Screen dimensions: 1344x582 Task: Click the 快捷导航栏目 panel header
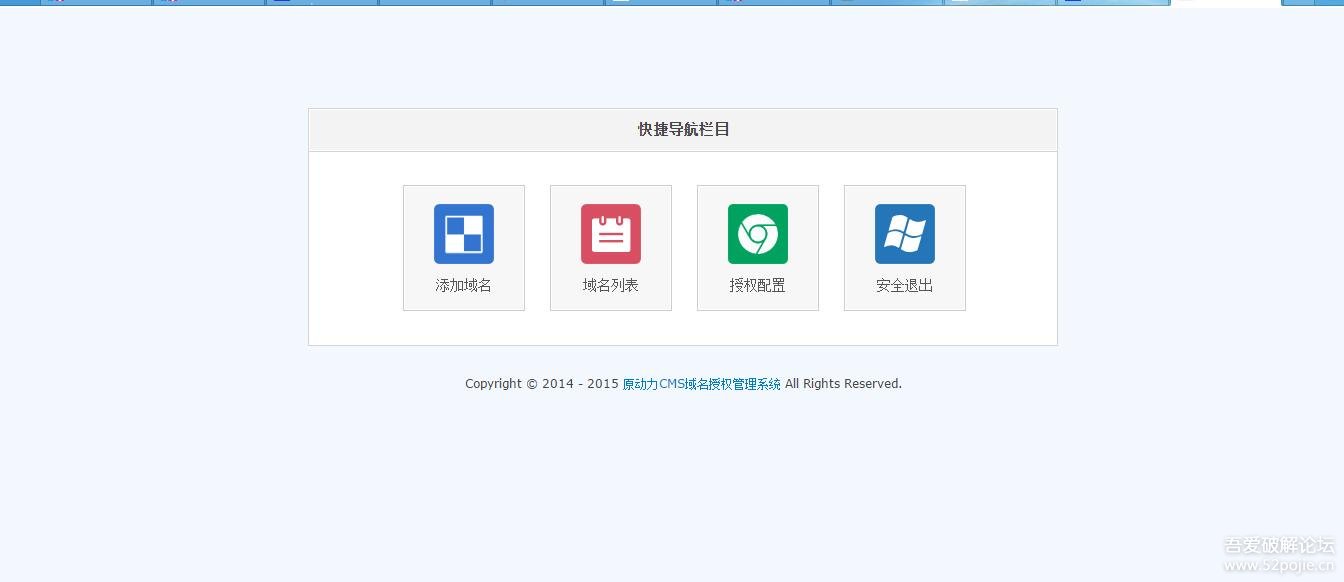683,129
